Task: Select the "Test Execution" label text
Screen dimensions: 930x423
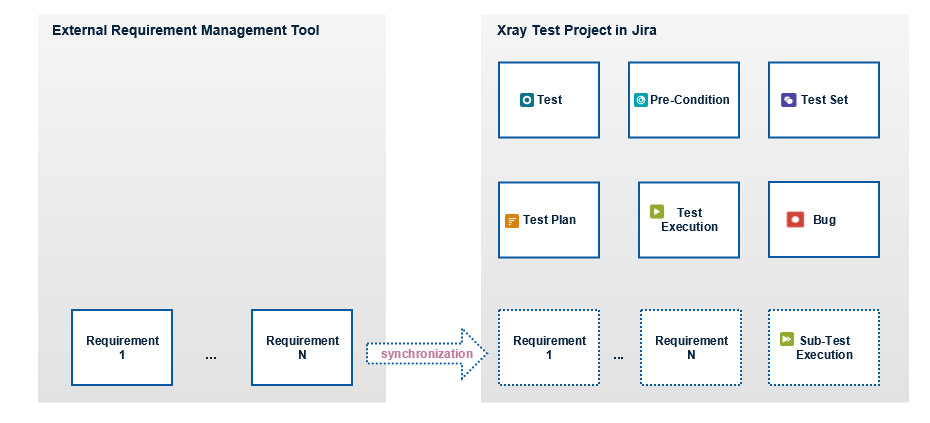Action: (689, 220)
